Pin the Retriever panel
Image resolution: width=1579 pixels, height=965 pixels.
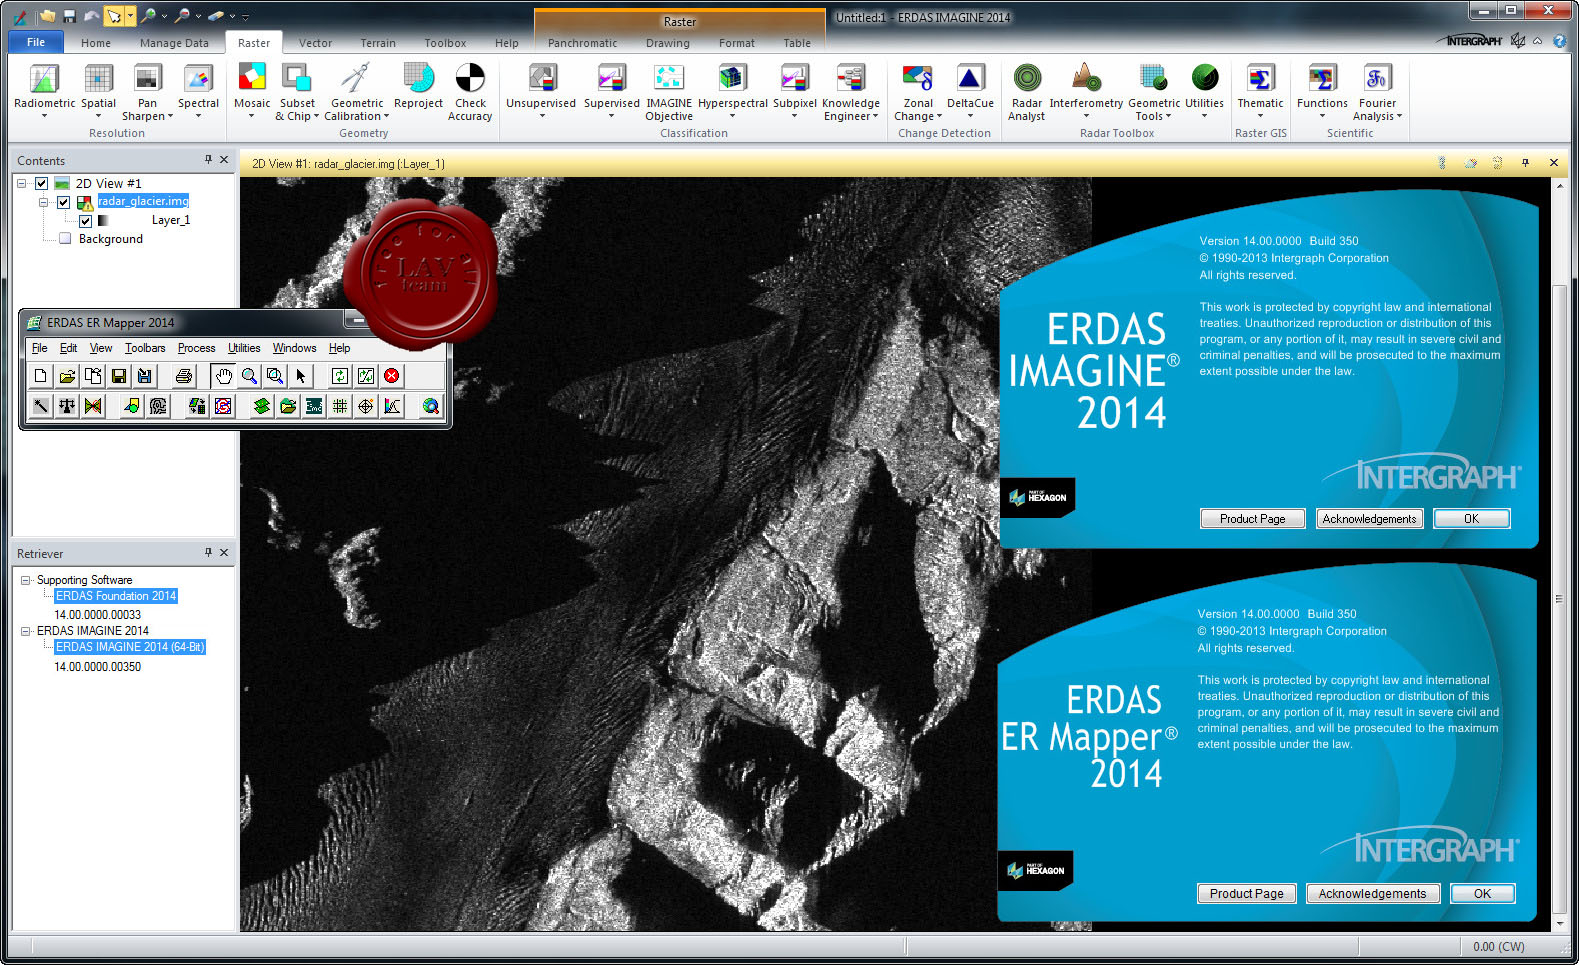pyautogui.click(x=208, y=553)
